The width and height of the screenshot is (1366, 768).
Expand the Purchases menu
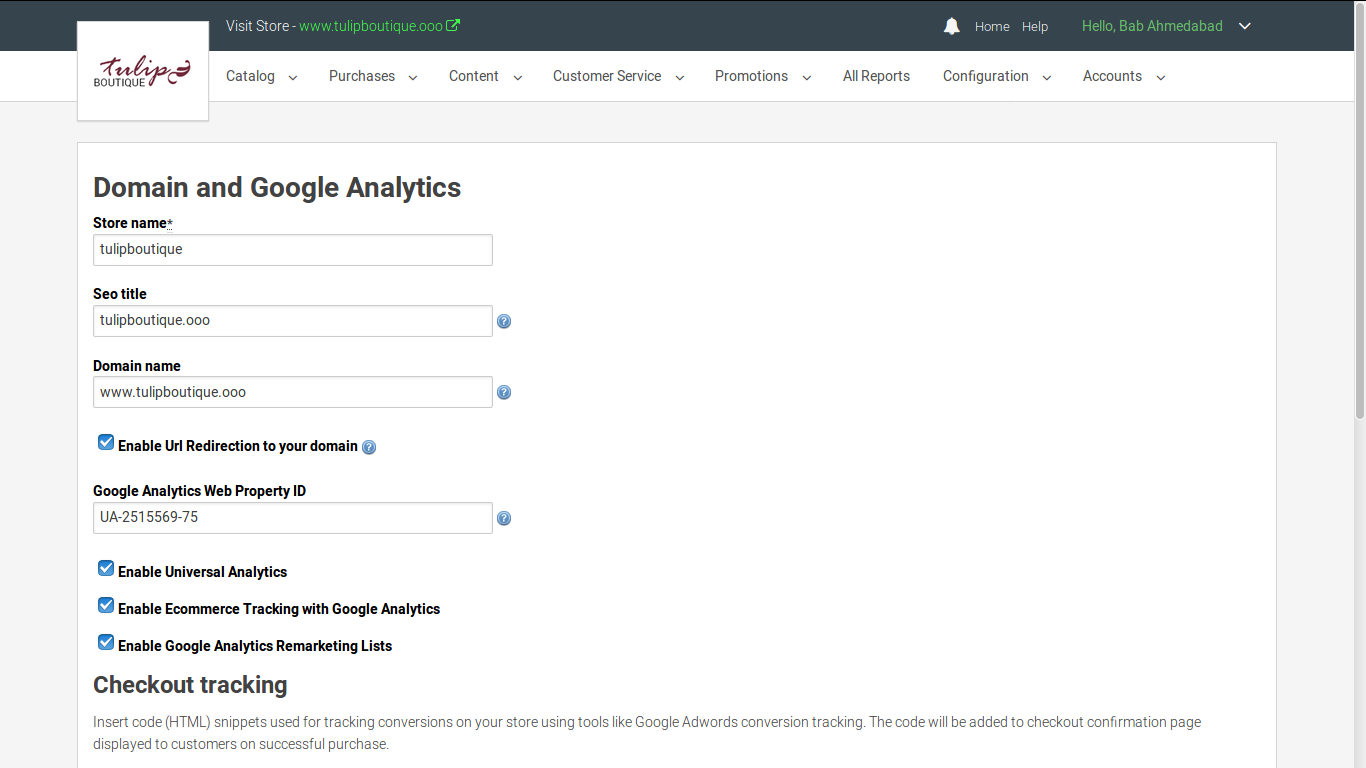[373, 76]
